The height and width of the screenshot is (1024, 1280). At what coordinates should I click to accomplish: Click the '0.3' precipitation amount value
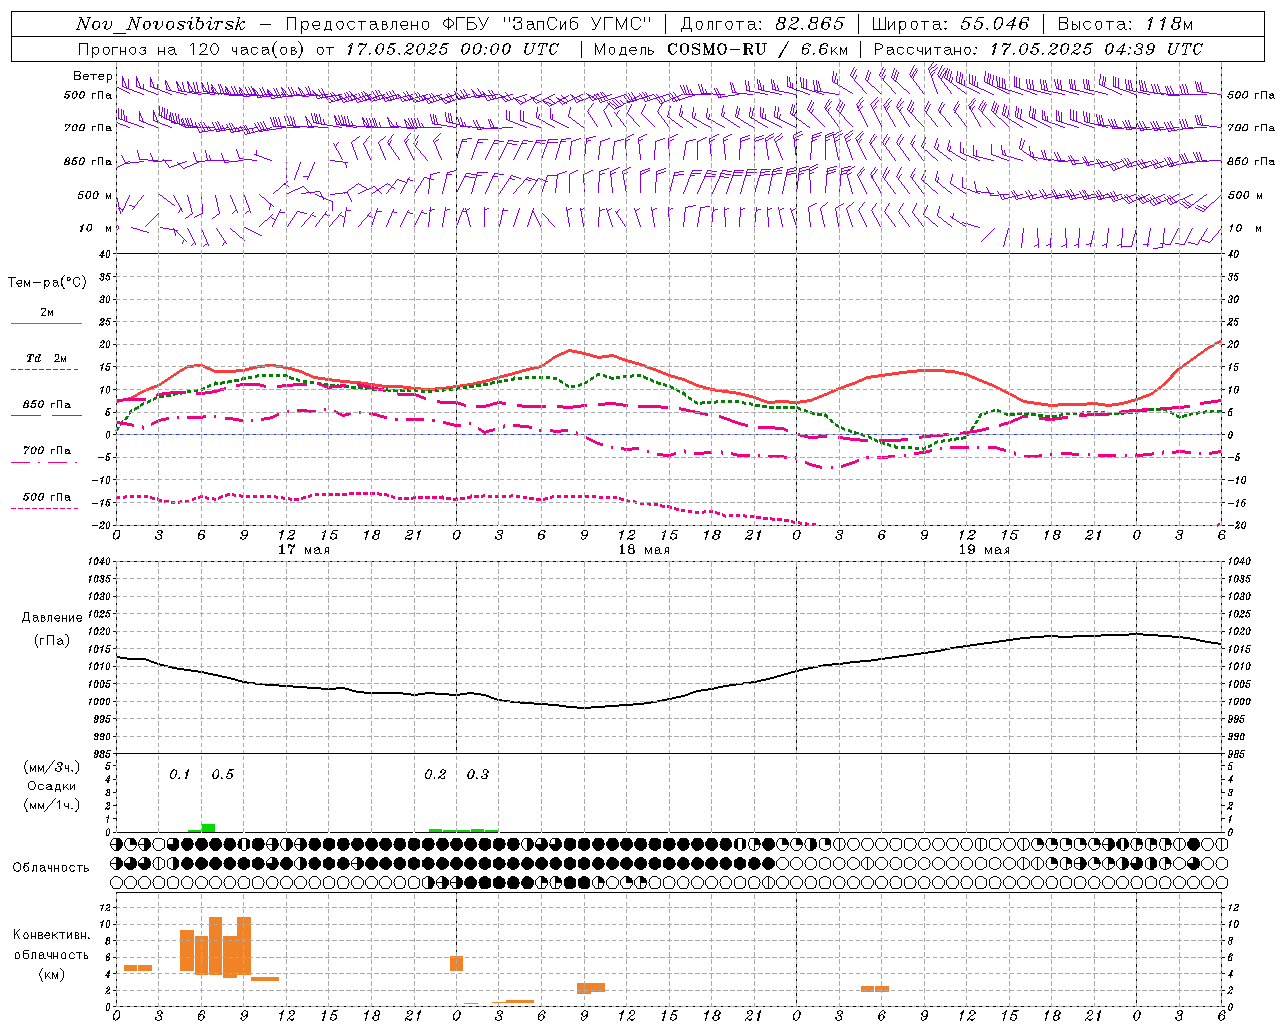point(478,774)
